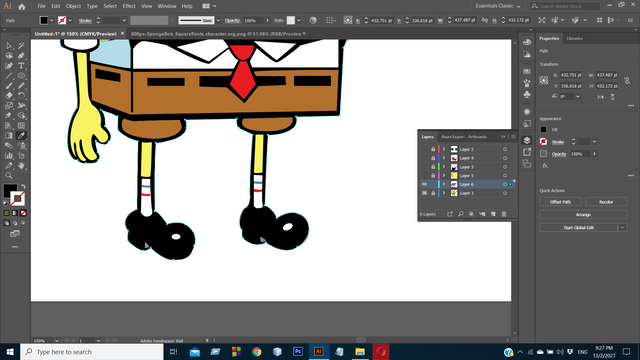Select the Column Graph tool
Viewport: 640px width, 360px height.
click(x=9, y=156)
